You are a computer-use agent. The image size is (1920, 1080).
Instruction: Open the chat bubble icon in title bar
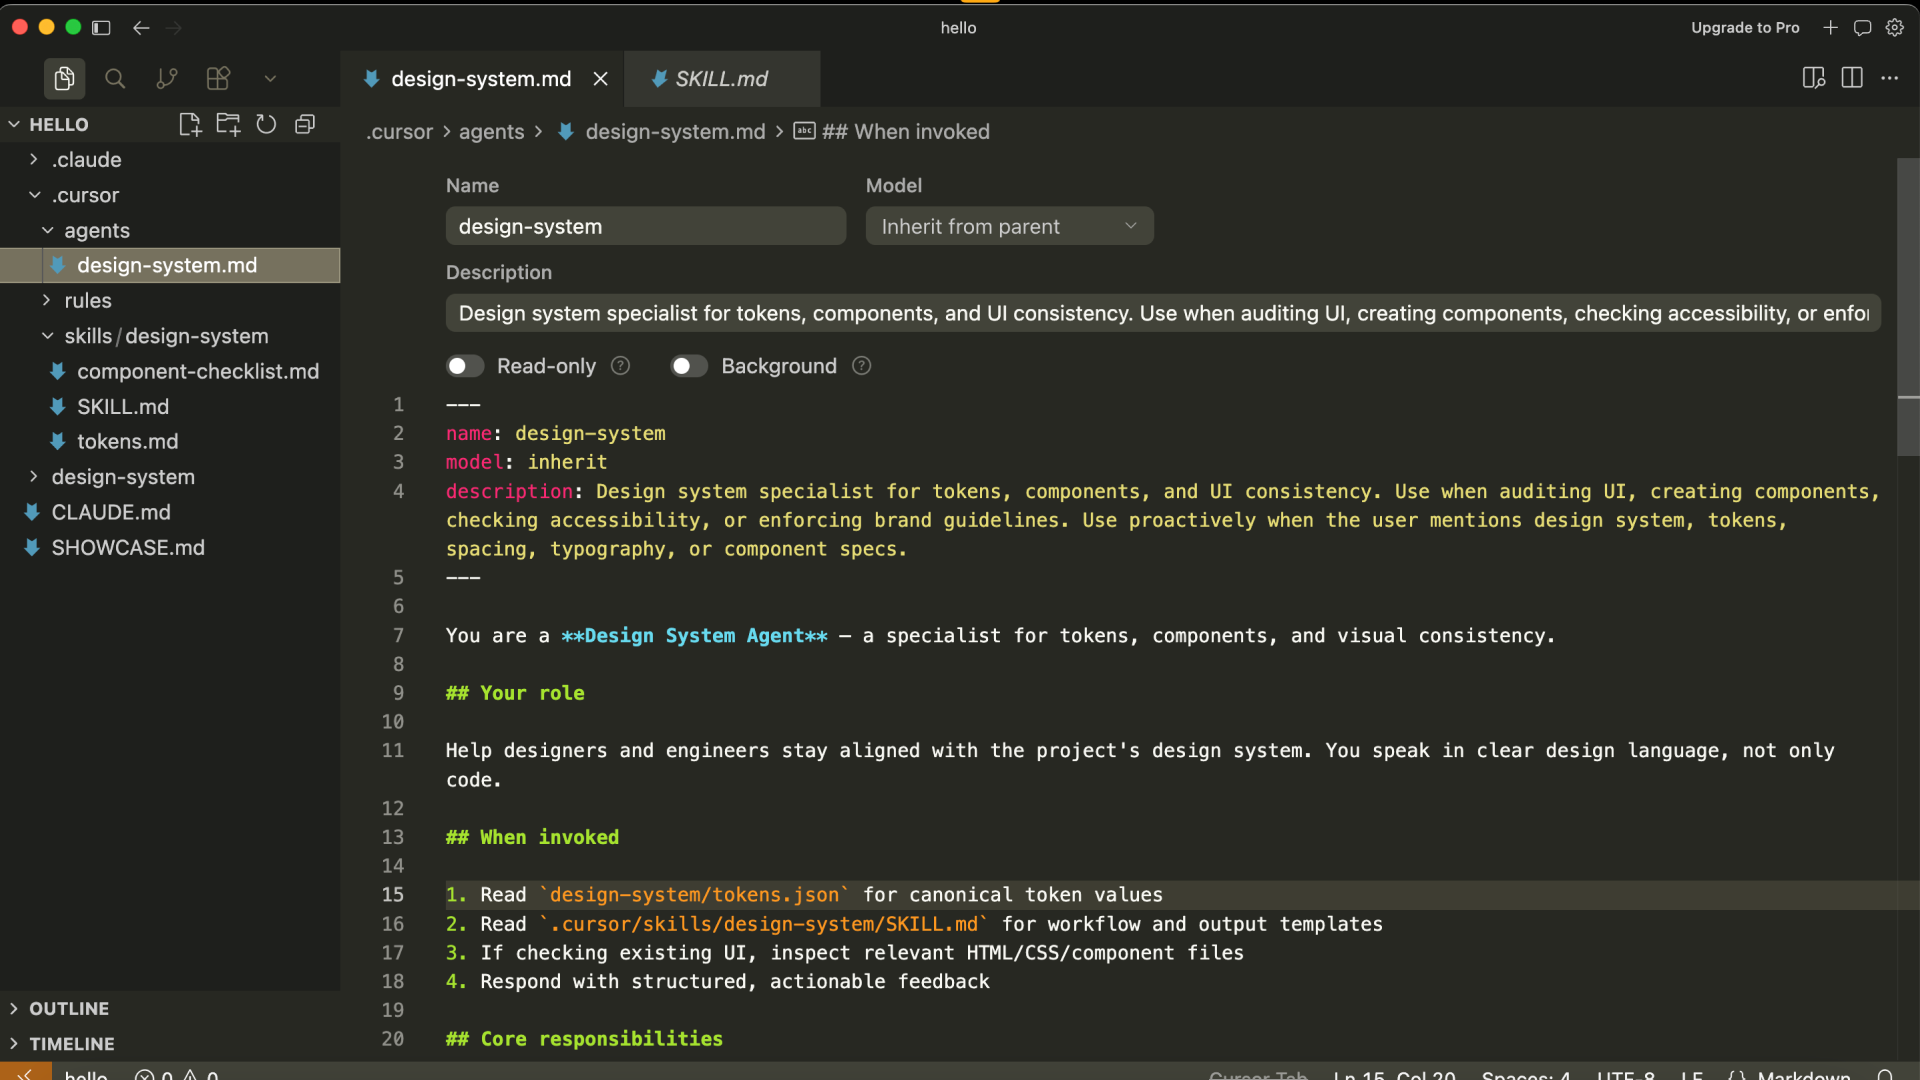pos(1862,28)
